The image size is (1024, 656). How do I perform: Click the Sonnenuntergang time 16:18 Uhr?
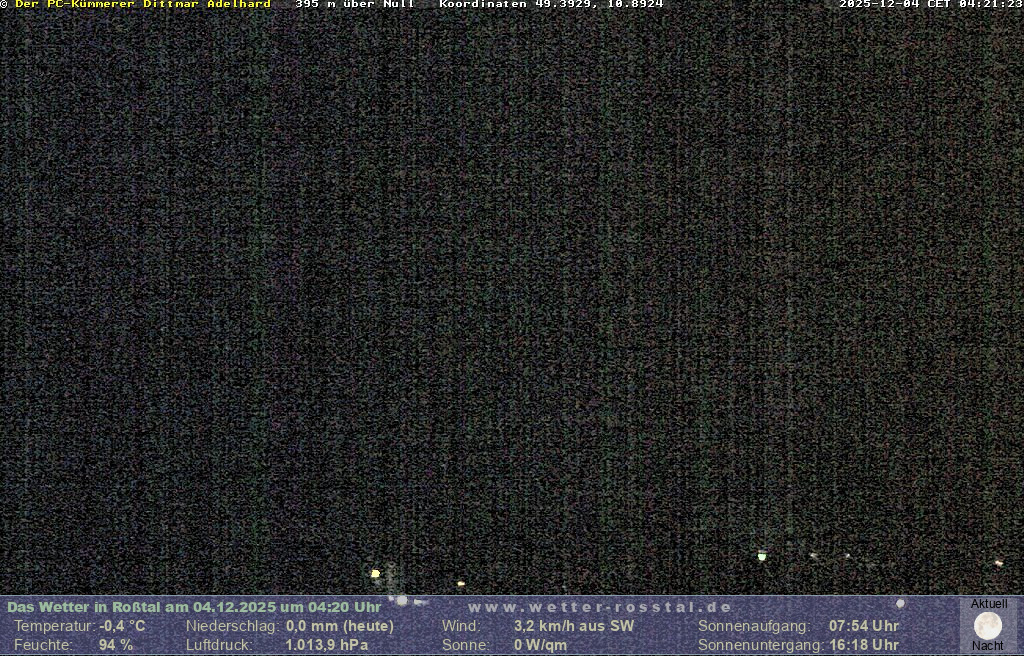(864, 645)
